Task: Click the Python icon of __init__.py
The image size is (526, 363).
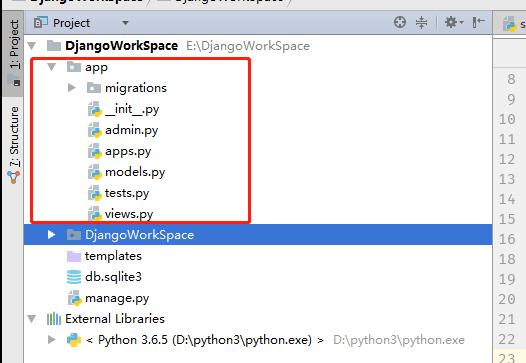Action: [95, 109]
